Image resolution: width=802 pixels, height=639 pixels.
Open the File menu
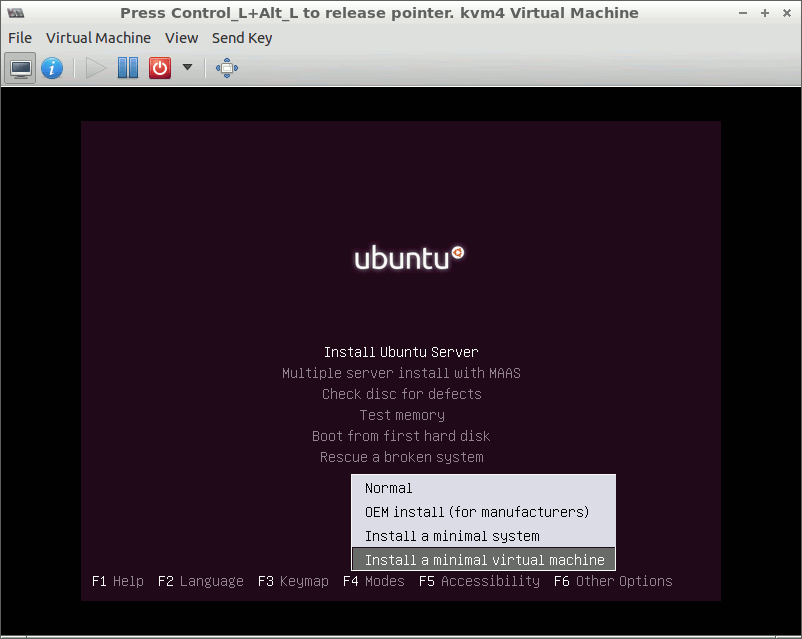pos(20,38)
